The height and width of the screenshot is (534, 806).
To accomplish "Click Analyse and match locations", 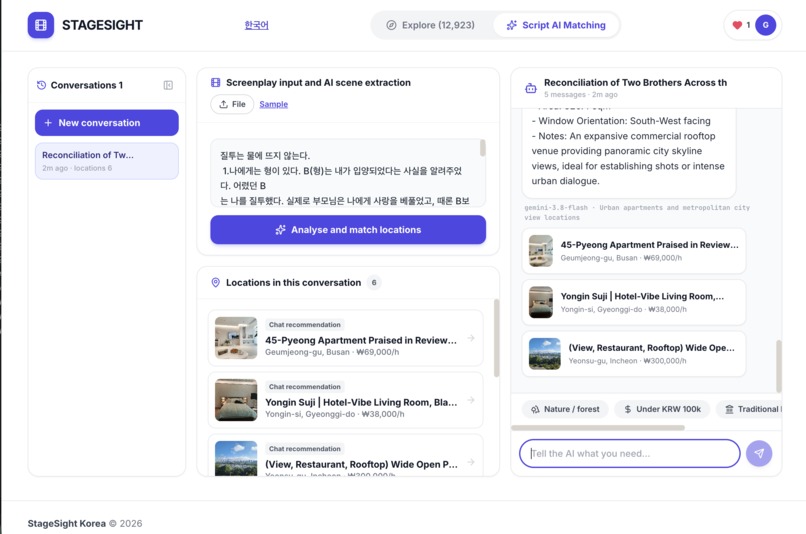I will tap(348, 230).
